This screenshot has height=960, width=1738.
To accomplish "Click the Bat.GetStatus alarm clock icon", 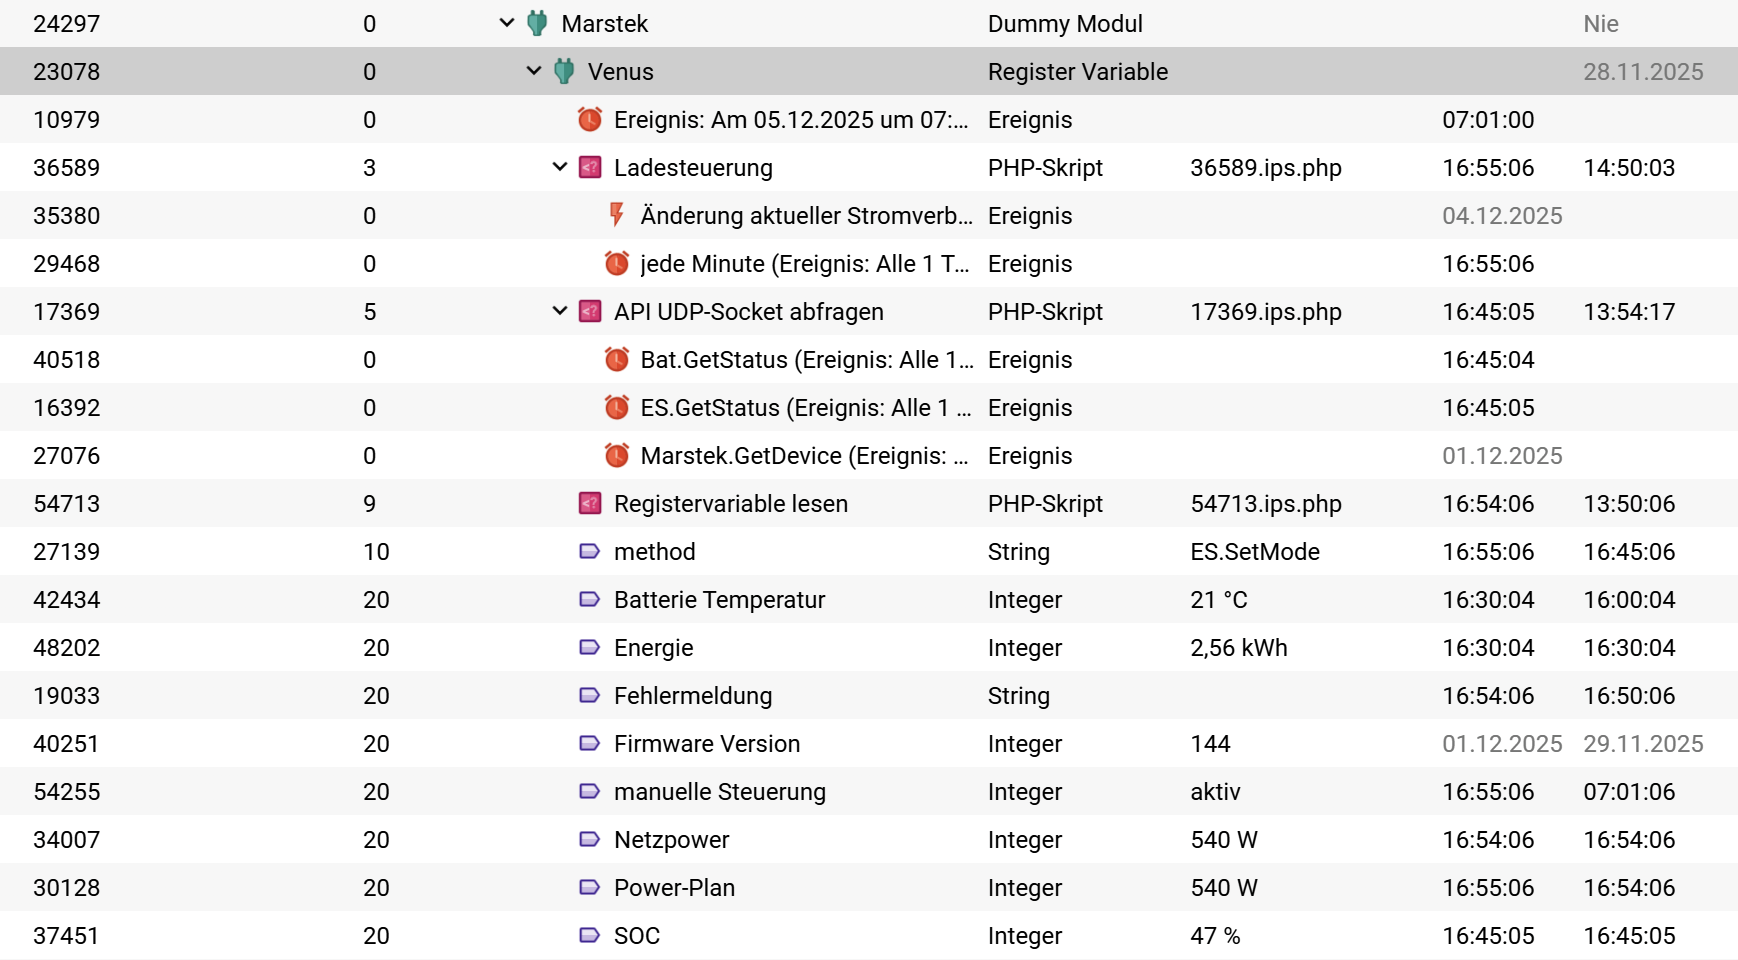I will pos(617,359).
